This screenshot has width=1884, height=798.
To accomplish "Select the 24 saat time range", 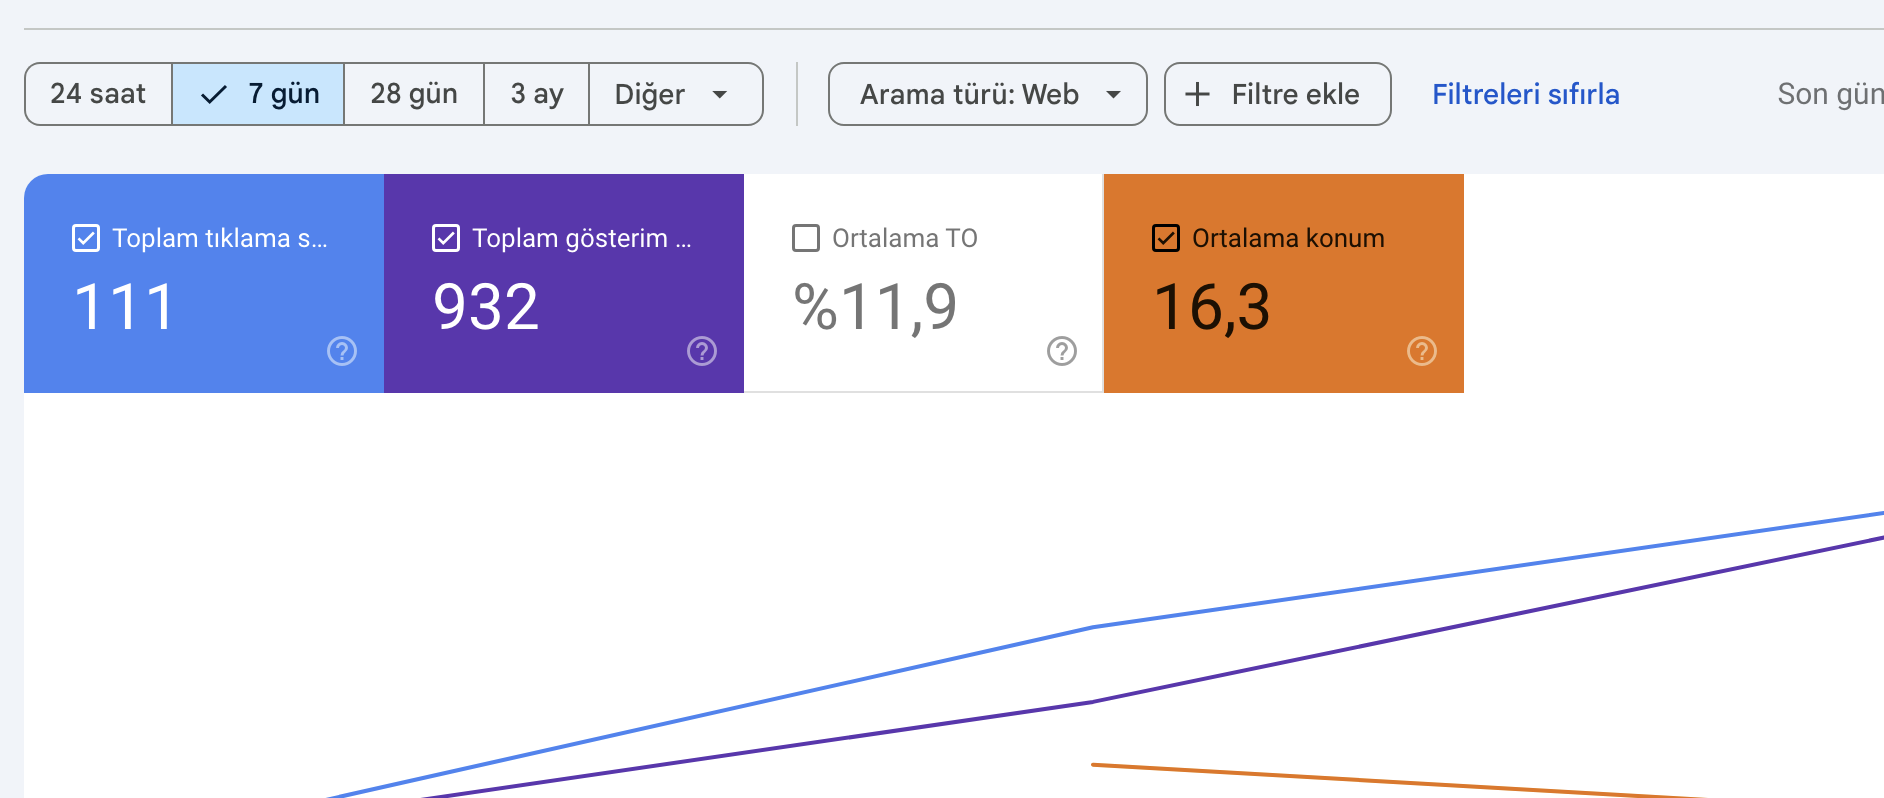I will click(x=98, y=94).
